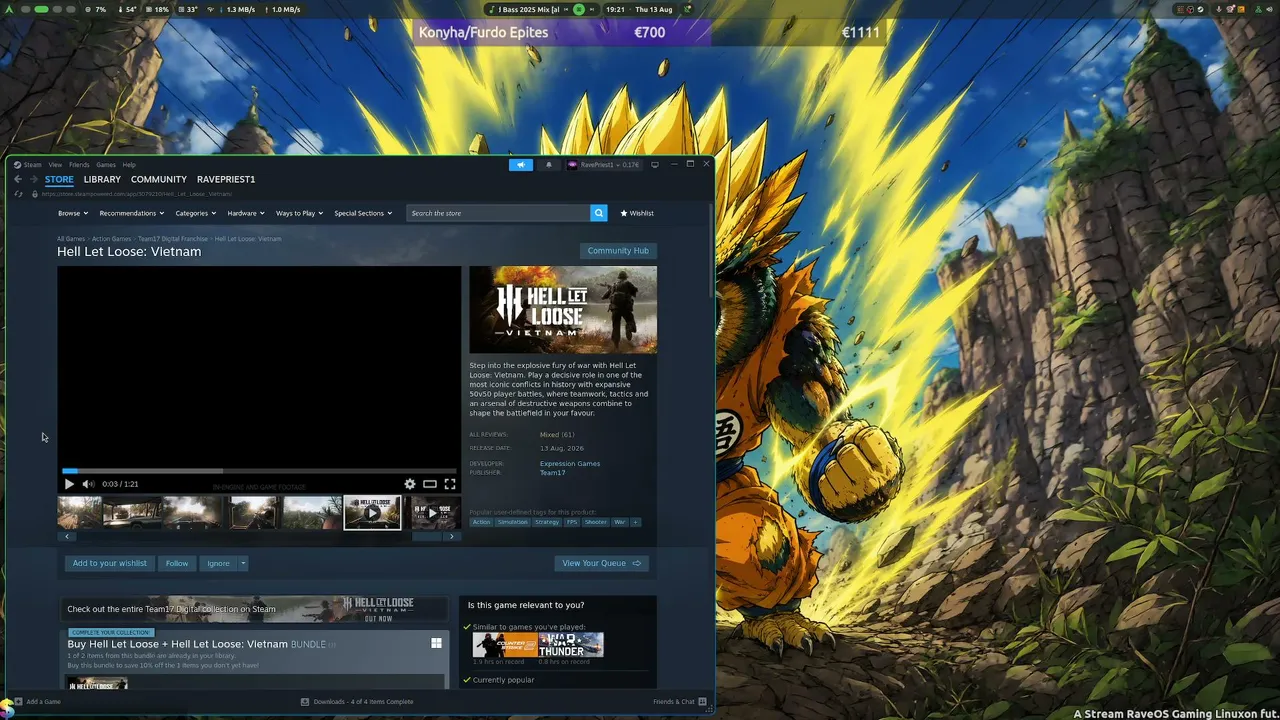Open the Games menu
1280x720 pixels.
click(106, 165)
